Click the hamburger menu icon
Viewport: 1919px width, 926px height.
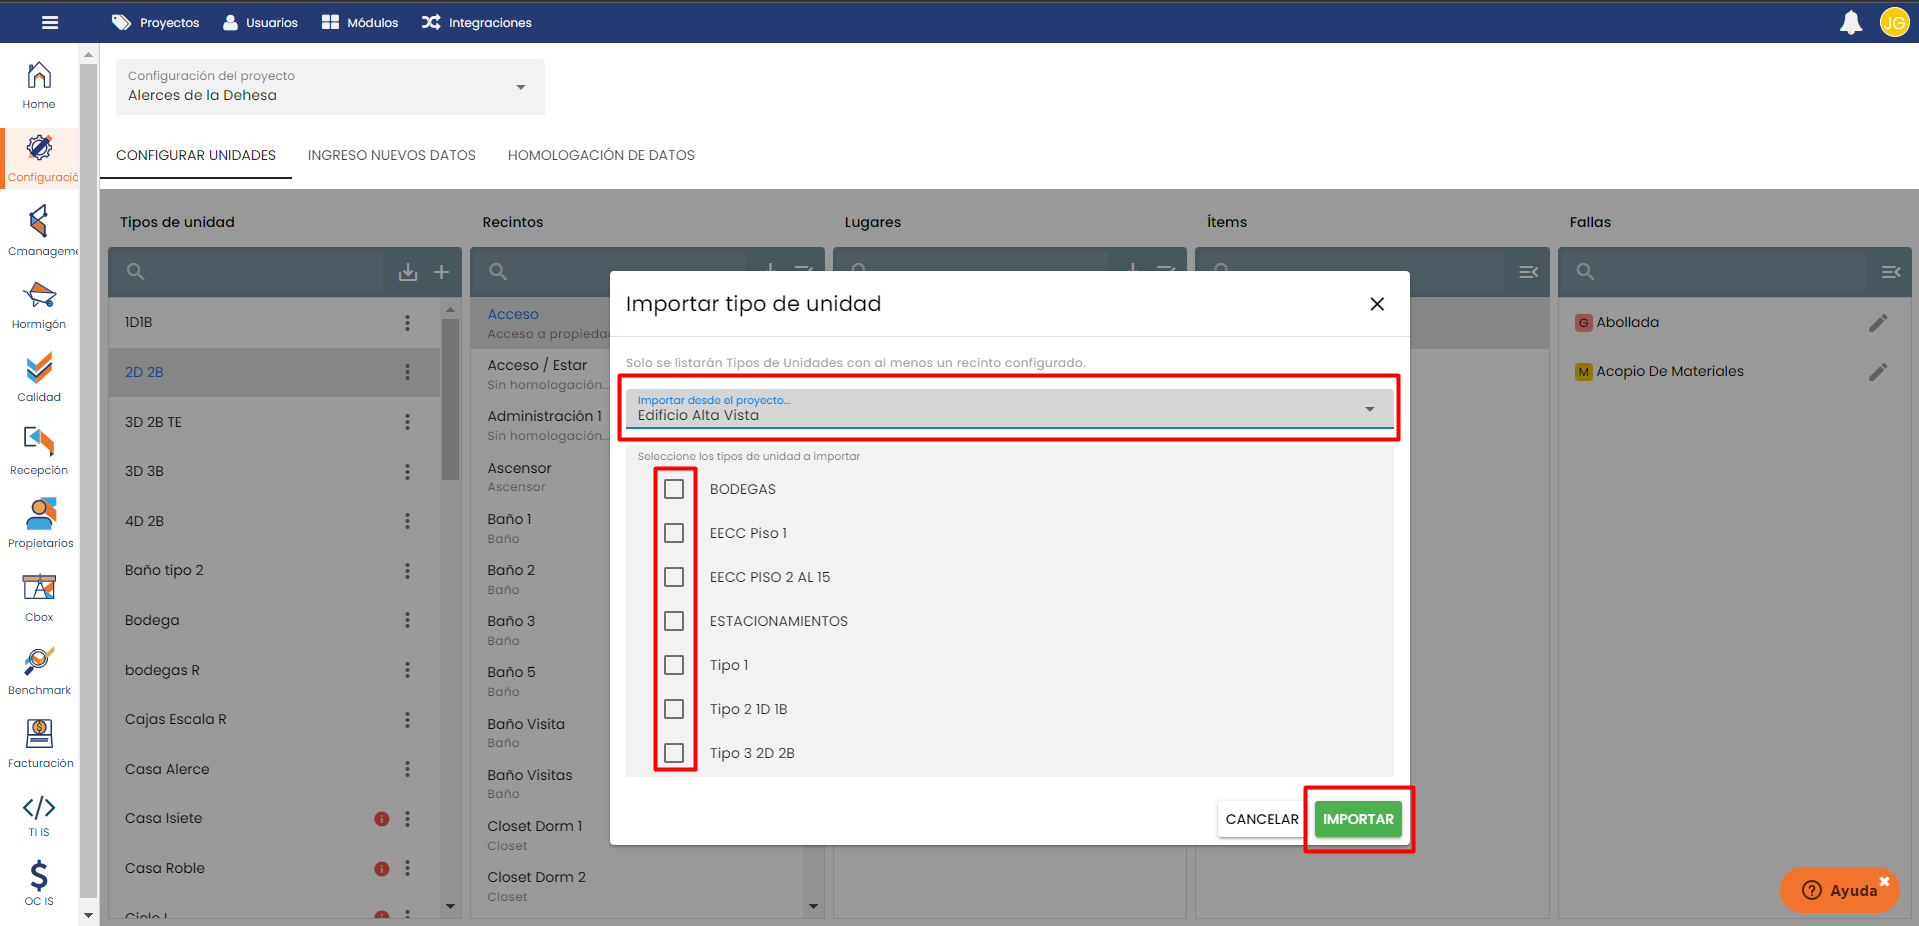(x=50, y=22)
